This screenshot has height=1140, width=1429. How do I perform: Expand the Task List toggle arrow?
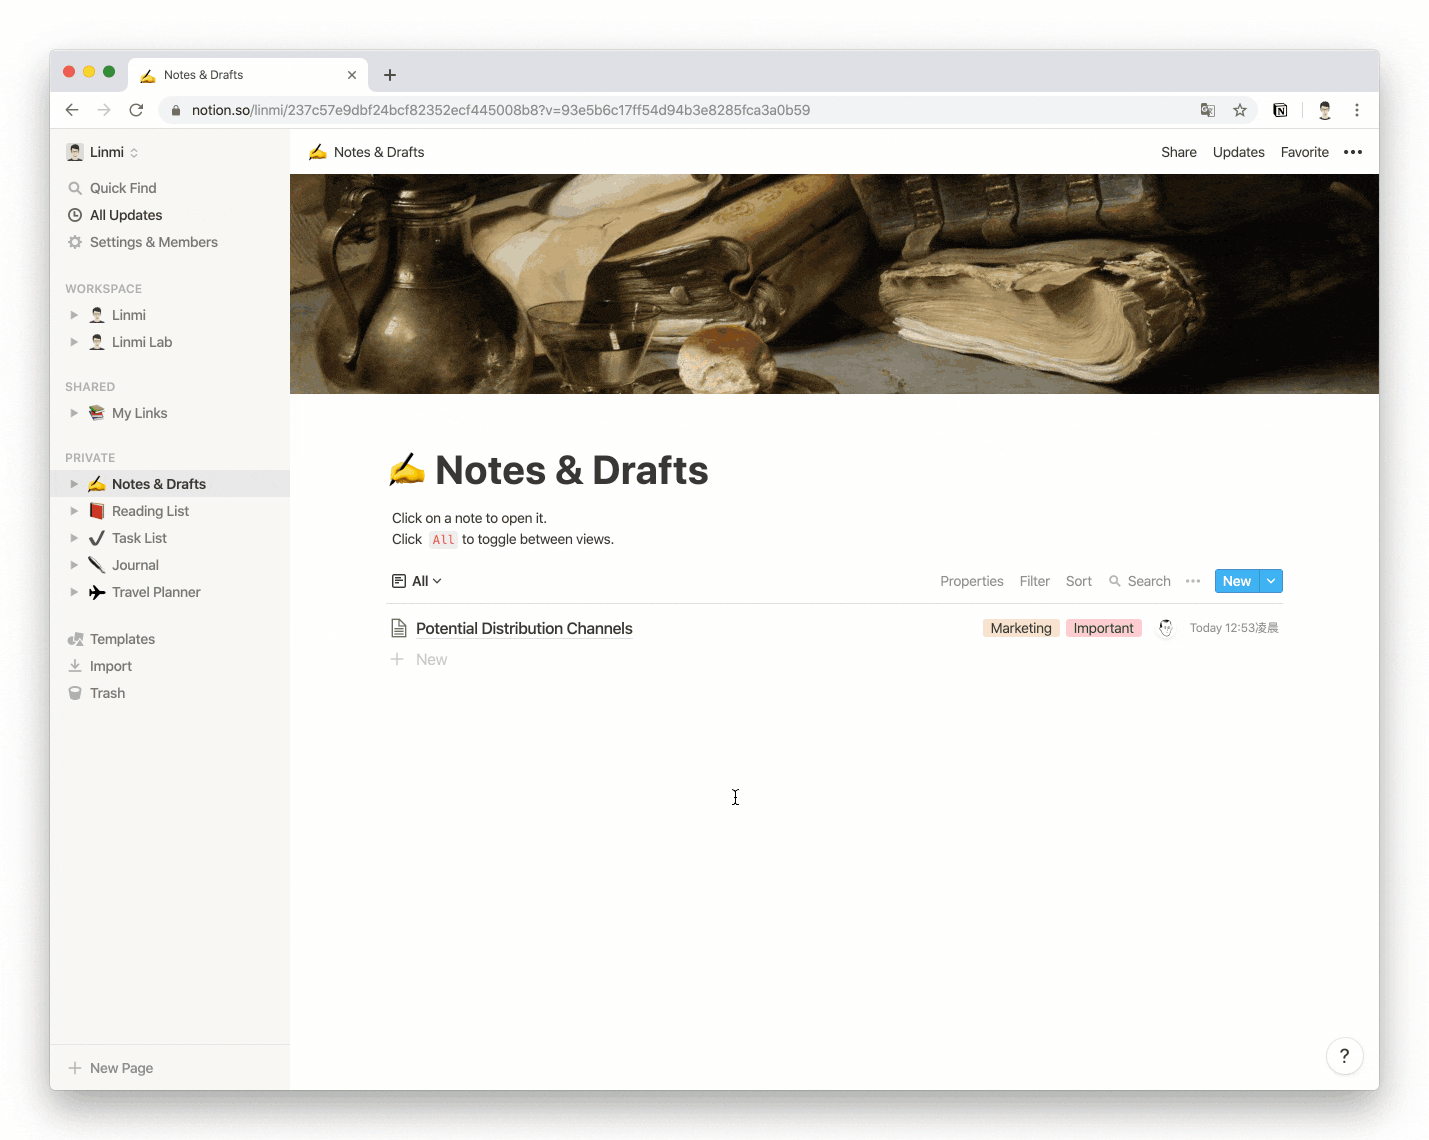(x=74, y=538)
